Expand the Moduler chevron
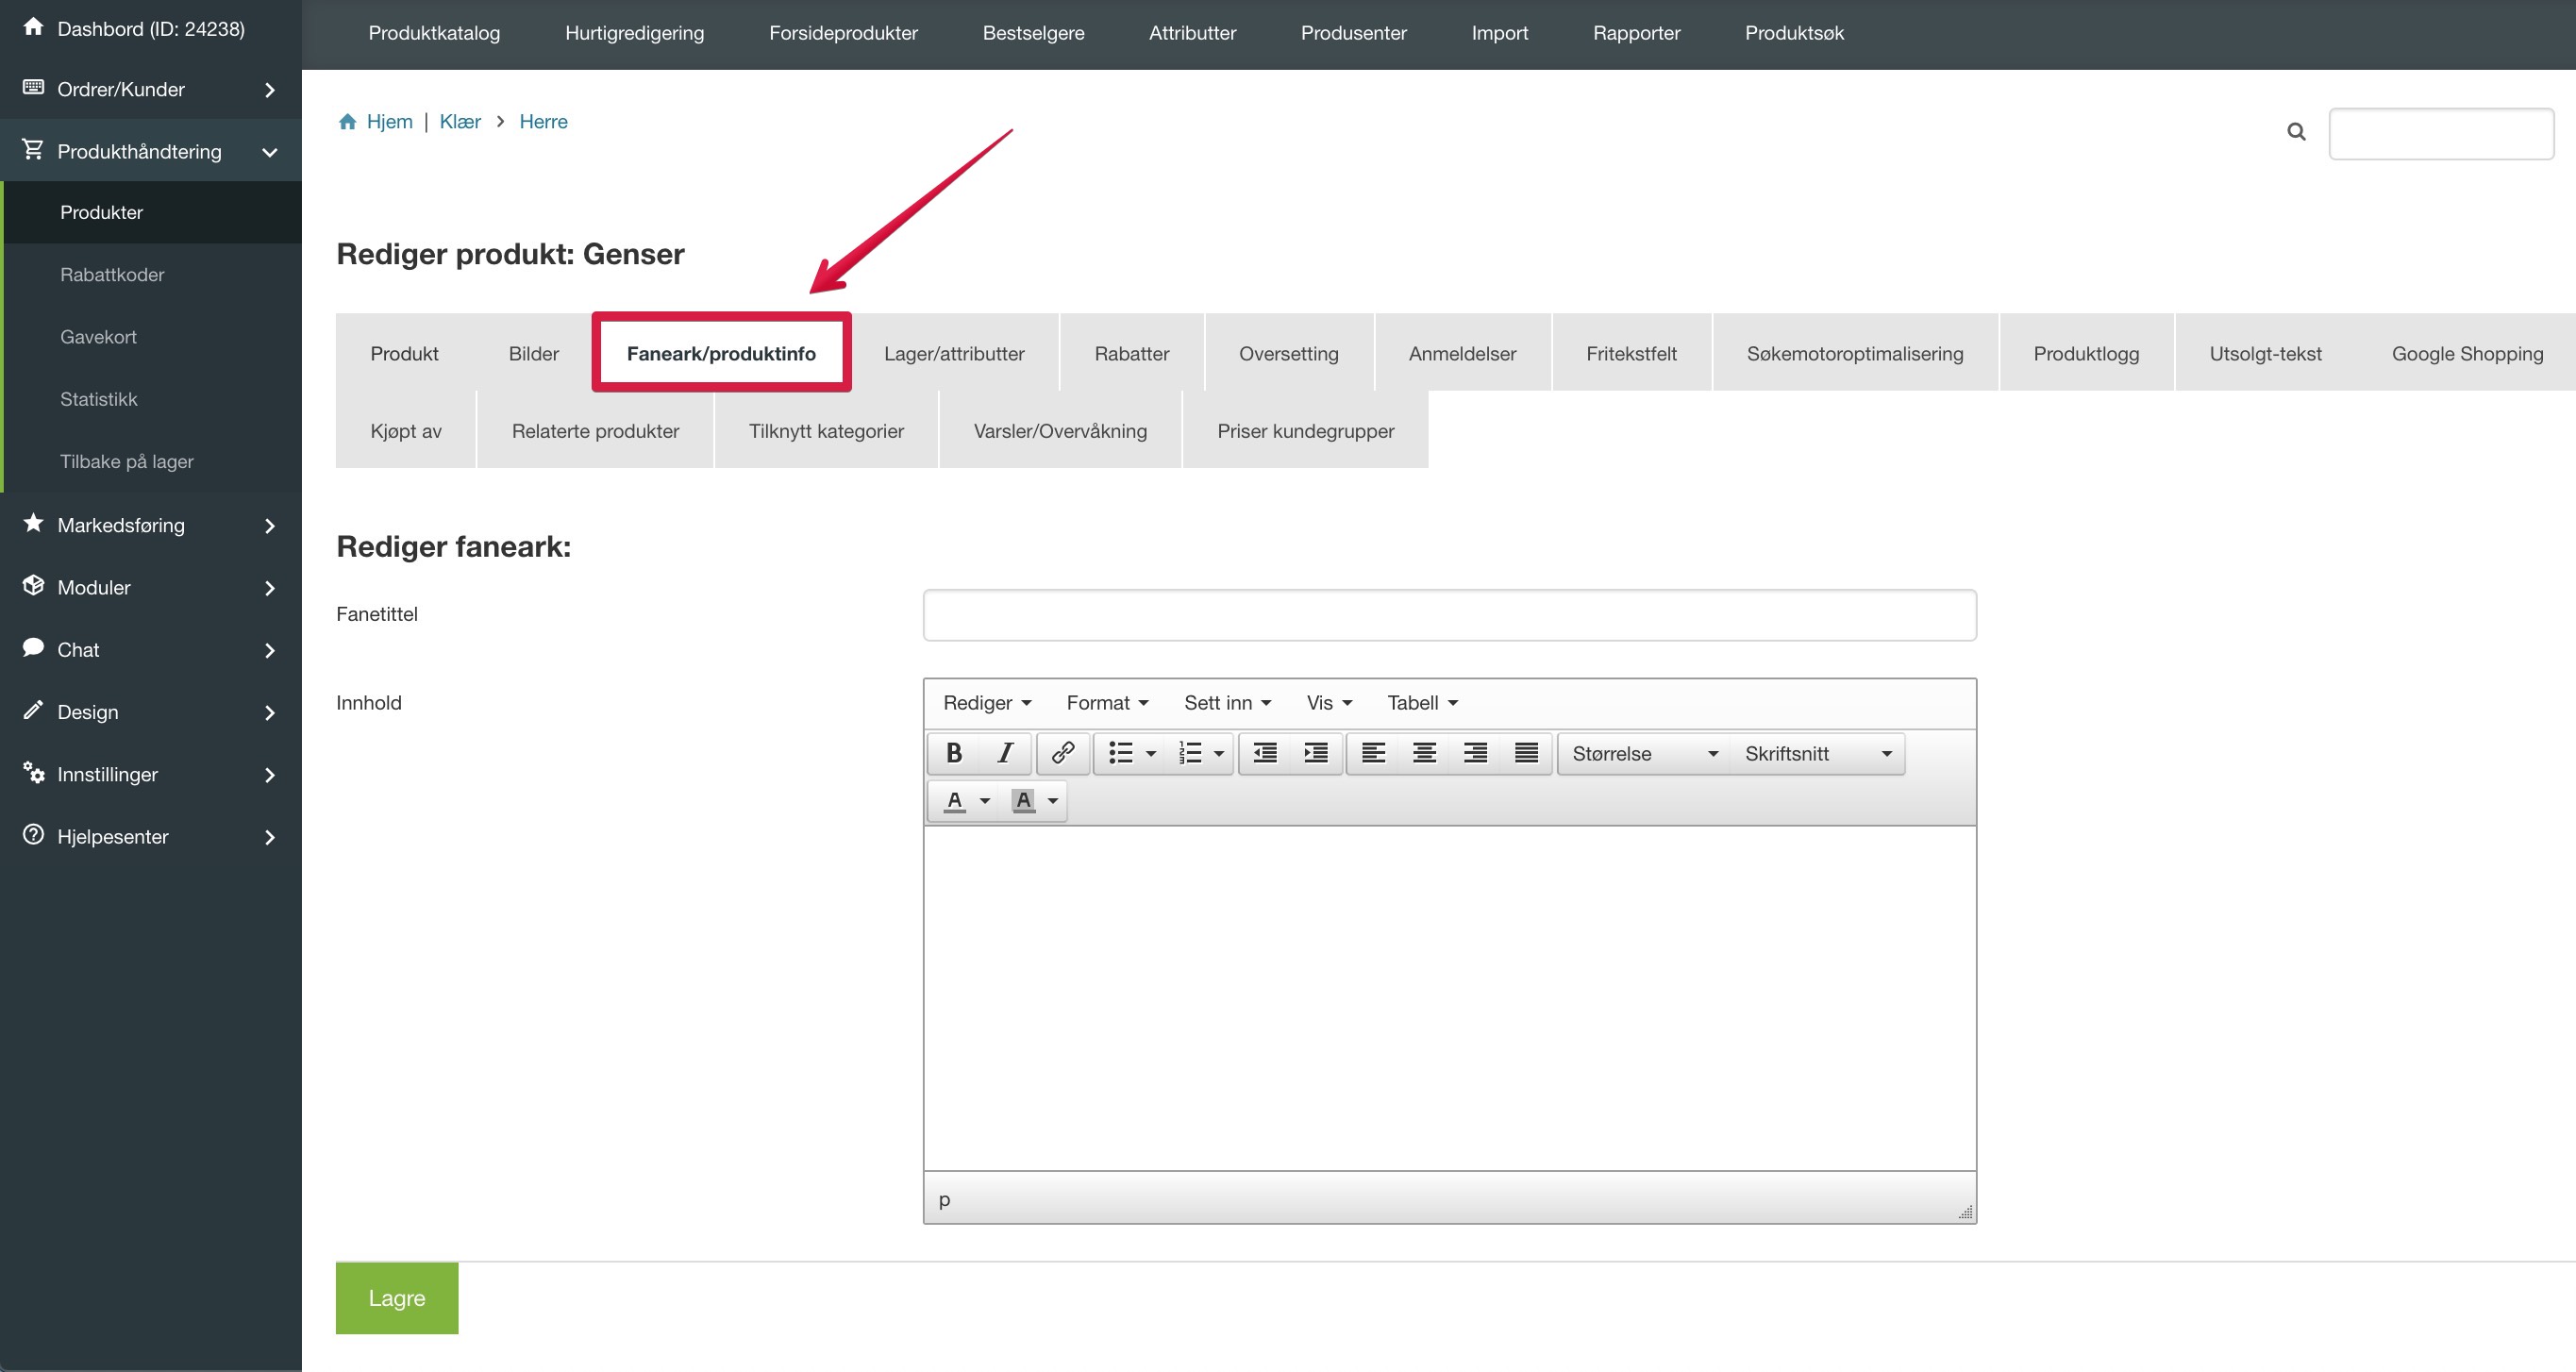This screenshot has width=2576, height=1372. [270, 588]
